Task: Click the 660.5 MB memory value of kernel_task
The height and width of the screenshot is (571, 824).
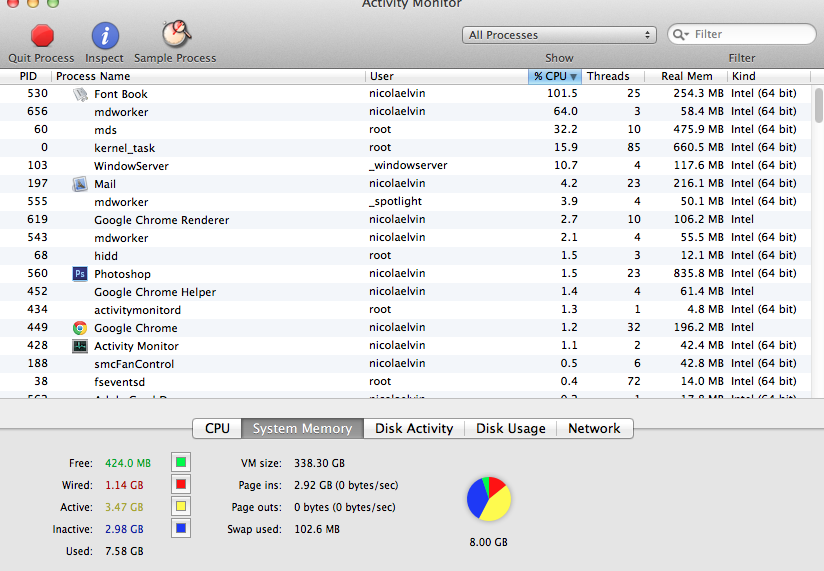Action: pos(698,147)
